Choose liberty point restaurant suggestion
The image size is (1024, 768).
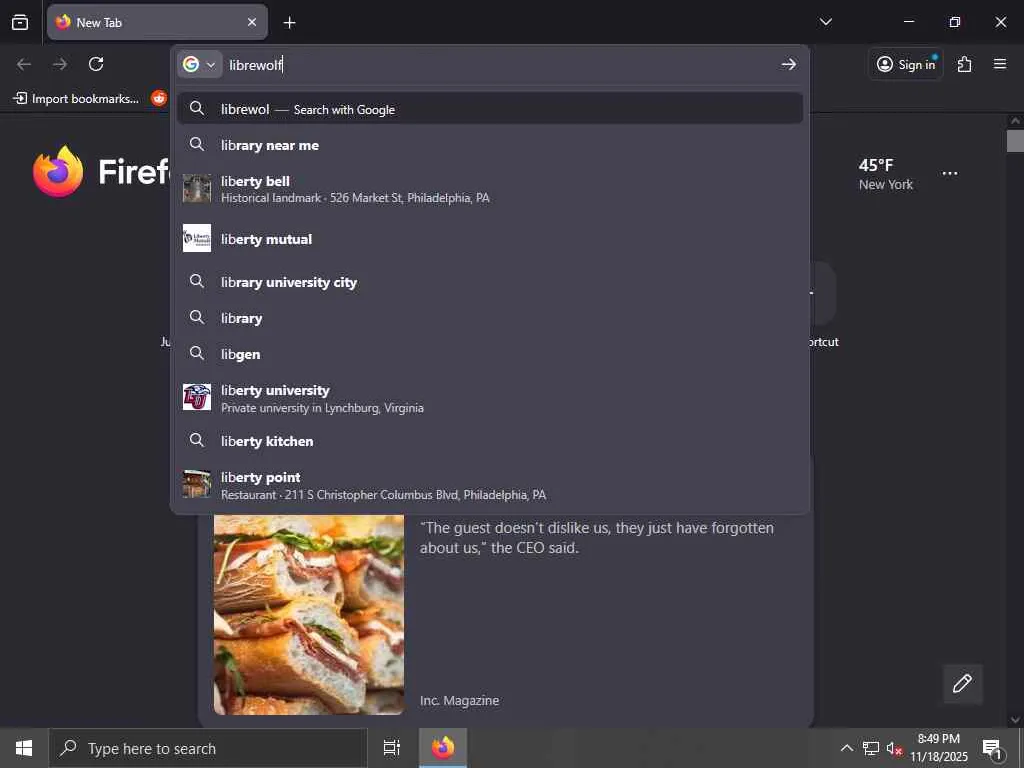coord(490,485)
